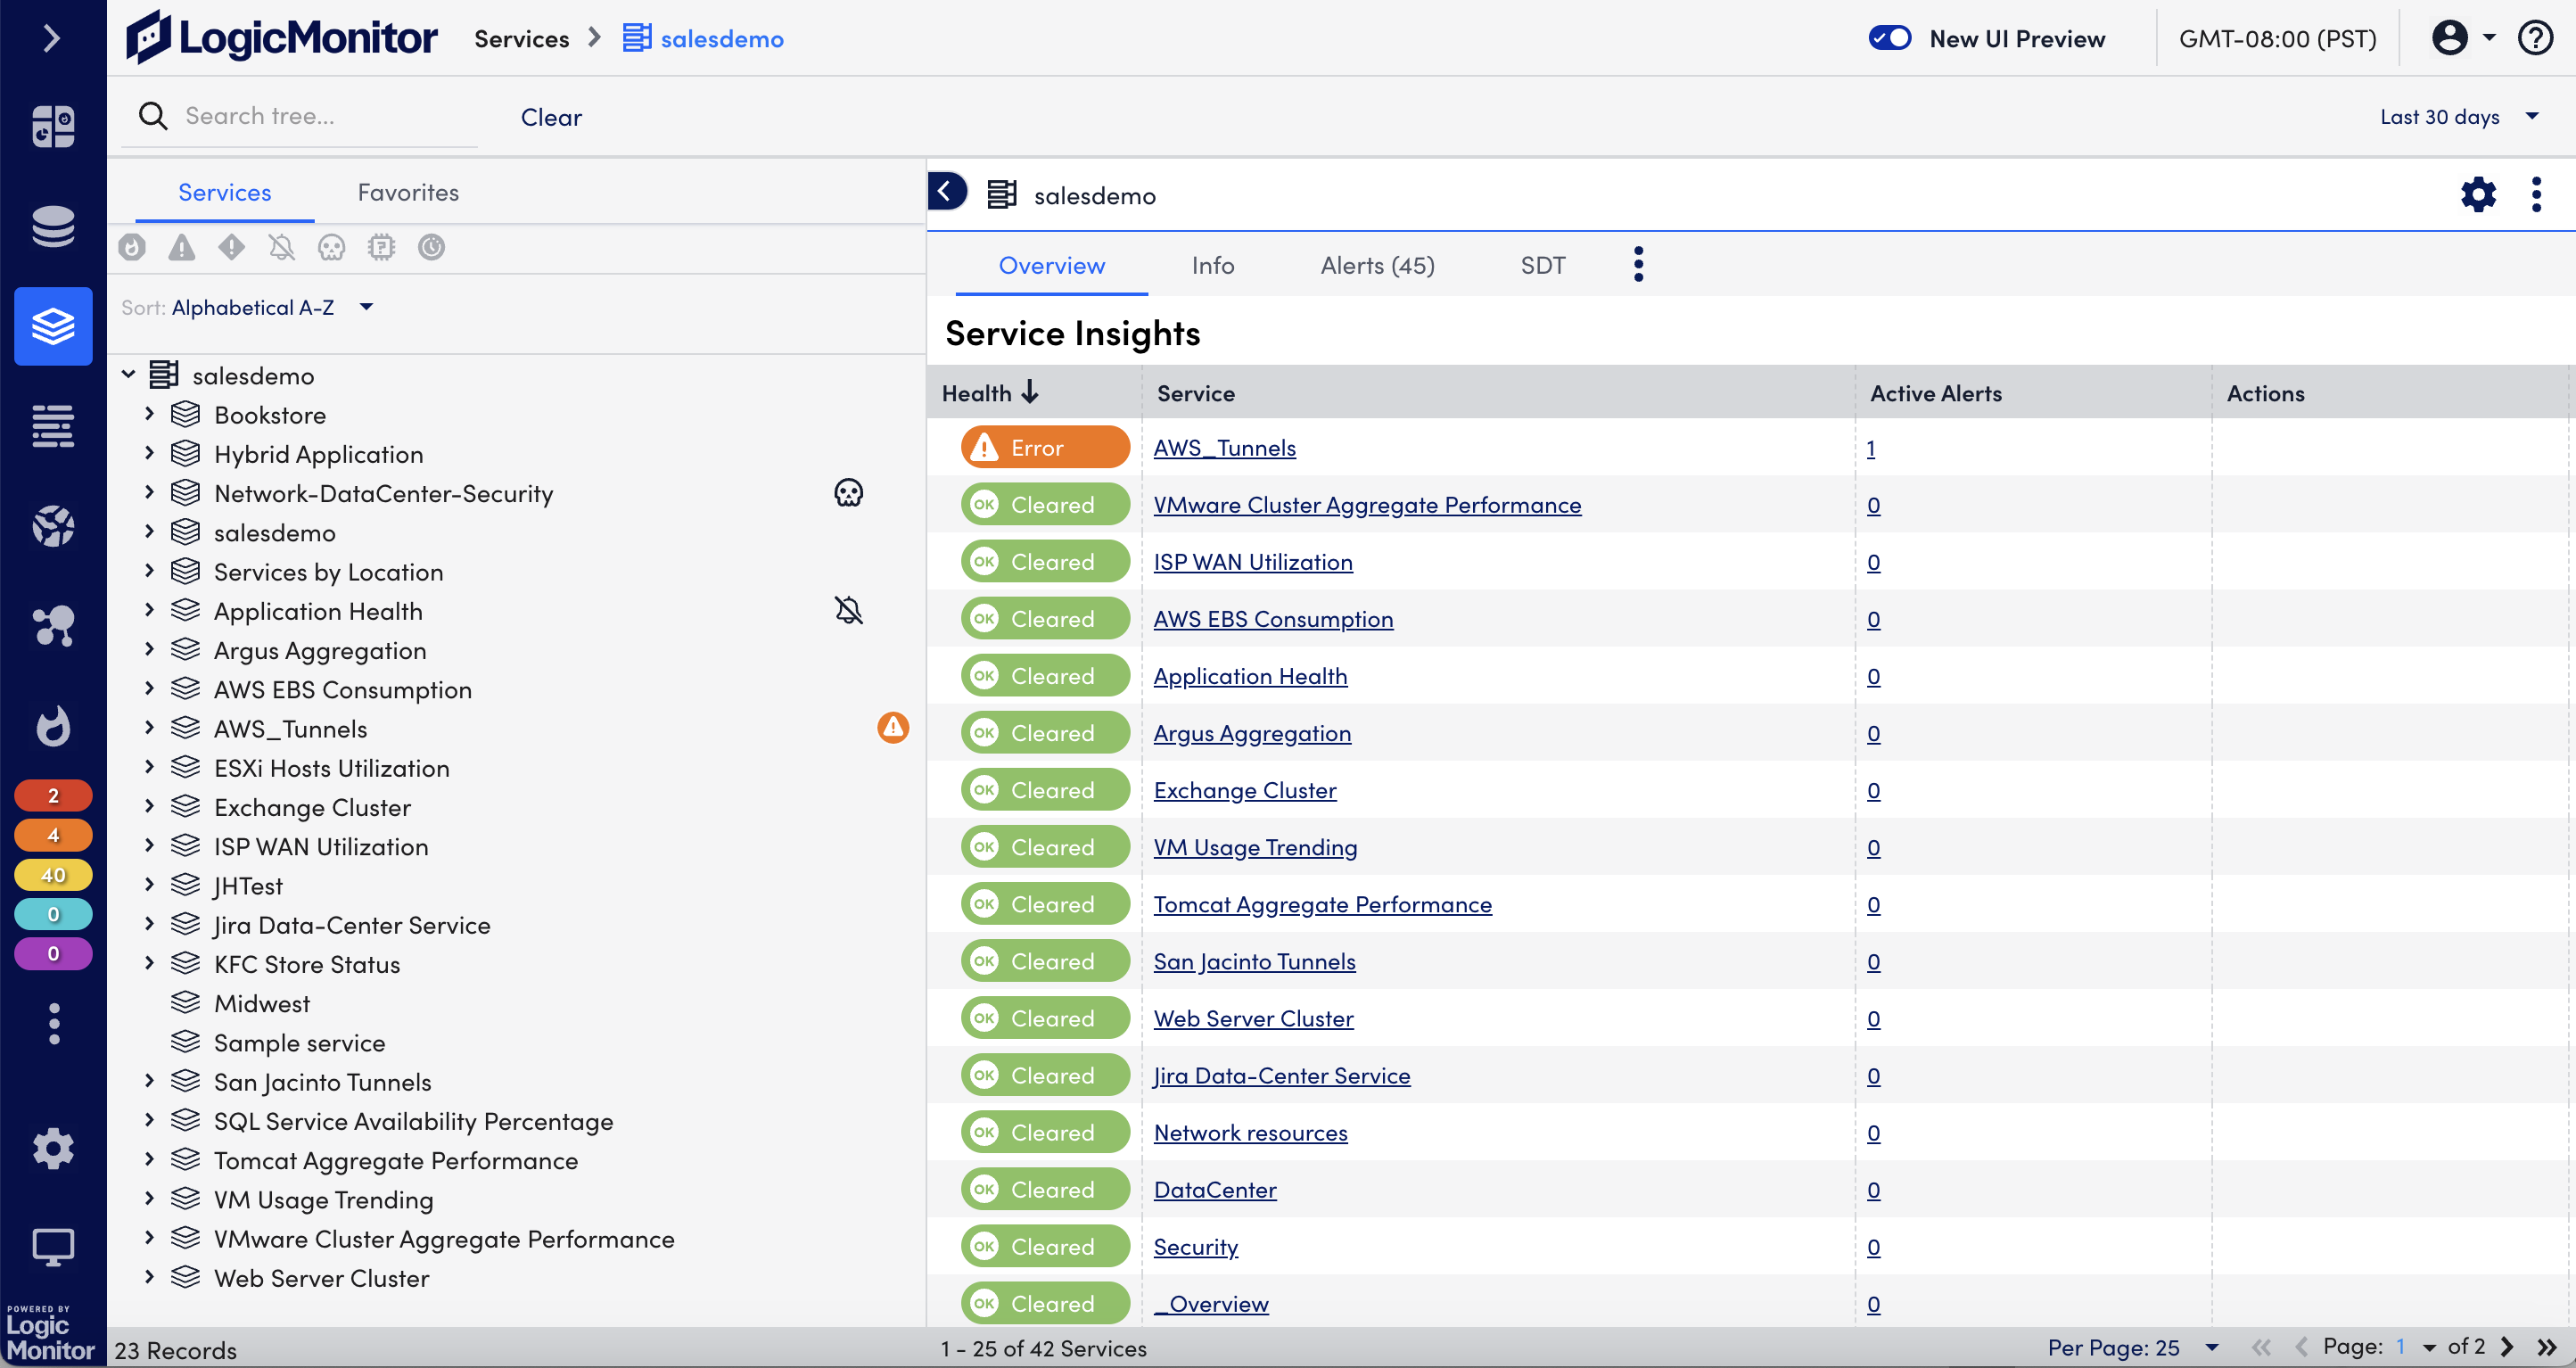The image size is (2576, 1368).
Task: Select the Alerts (45) tab
Action: click(1377, 264)
